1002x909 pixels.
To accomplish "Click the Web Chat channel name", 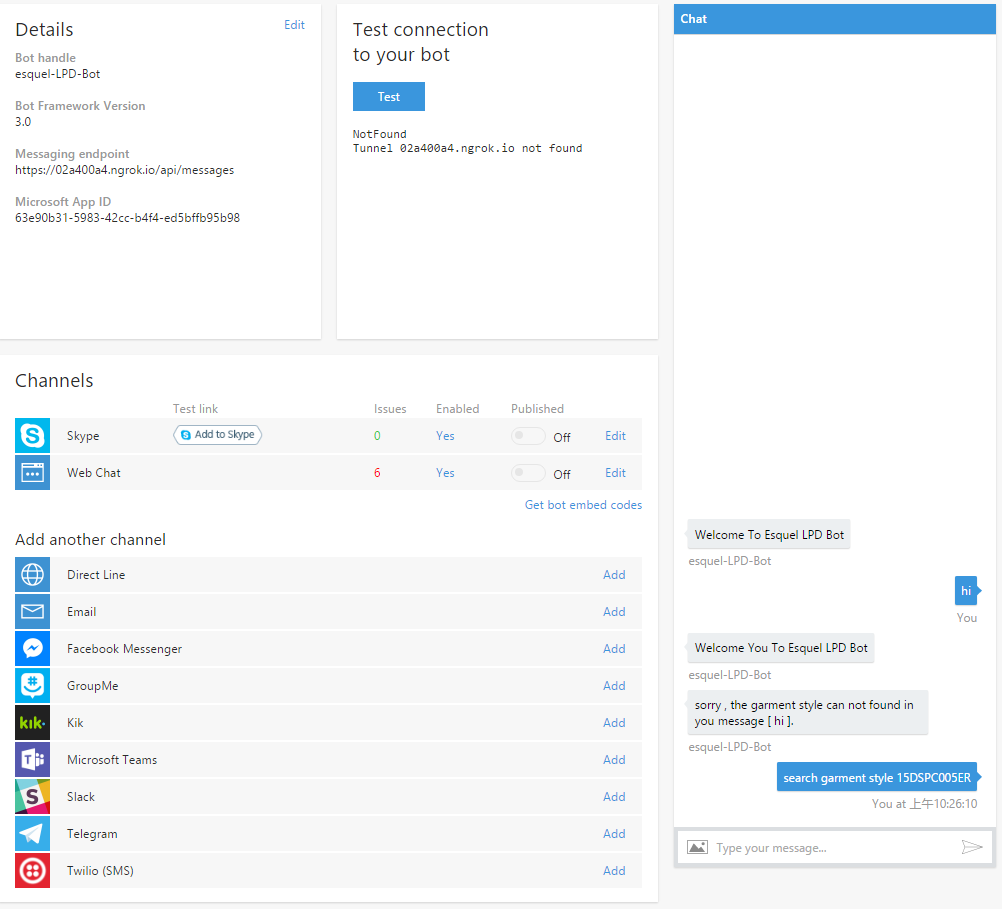I will point(94,472).
